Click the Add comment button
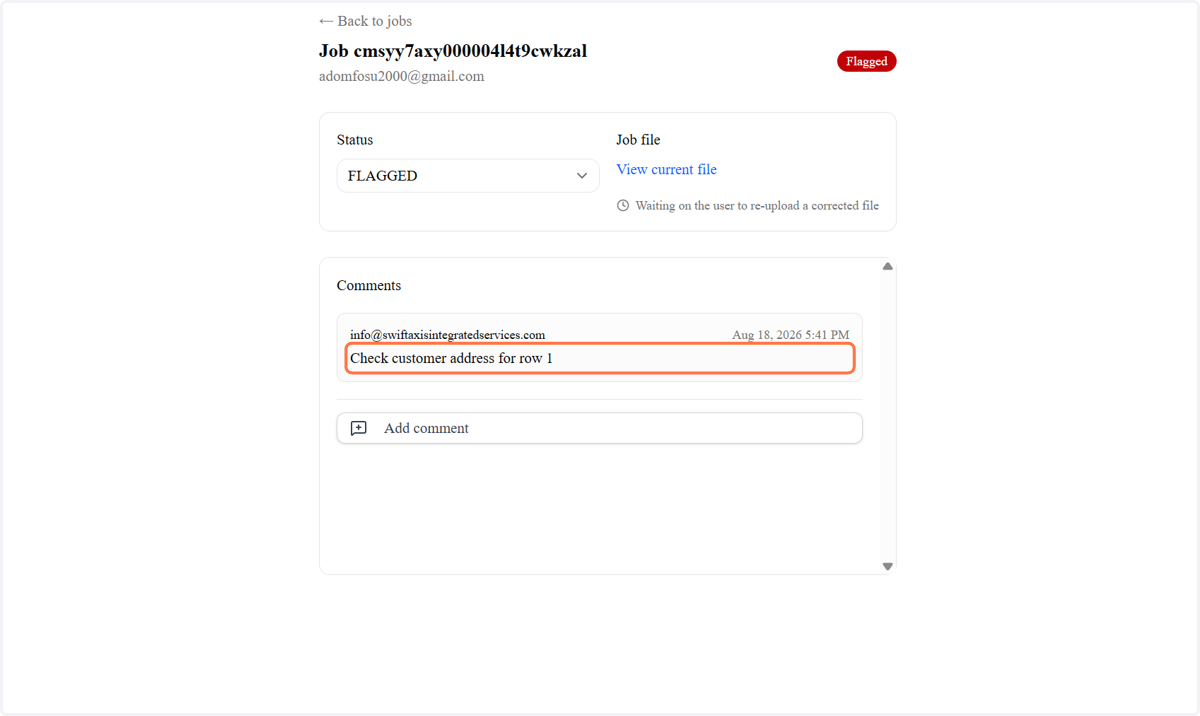1200x716 pixels. point(599,428)
